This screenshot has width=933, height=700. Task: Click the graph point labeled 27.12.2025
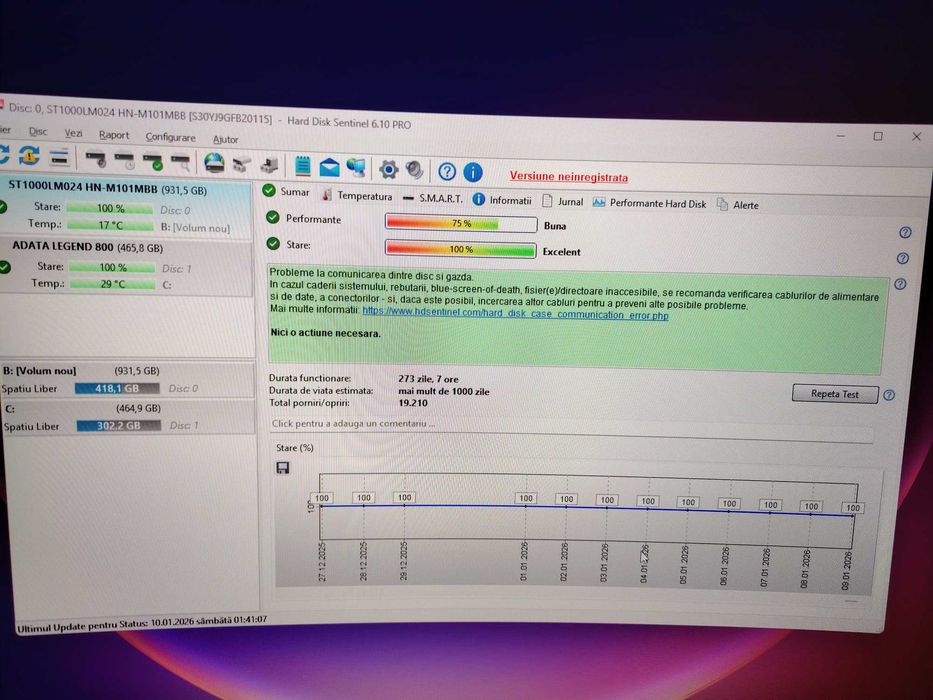[321, 505]
